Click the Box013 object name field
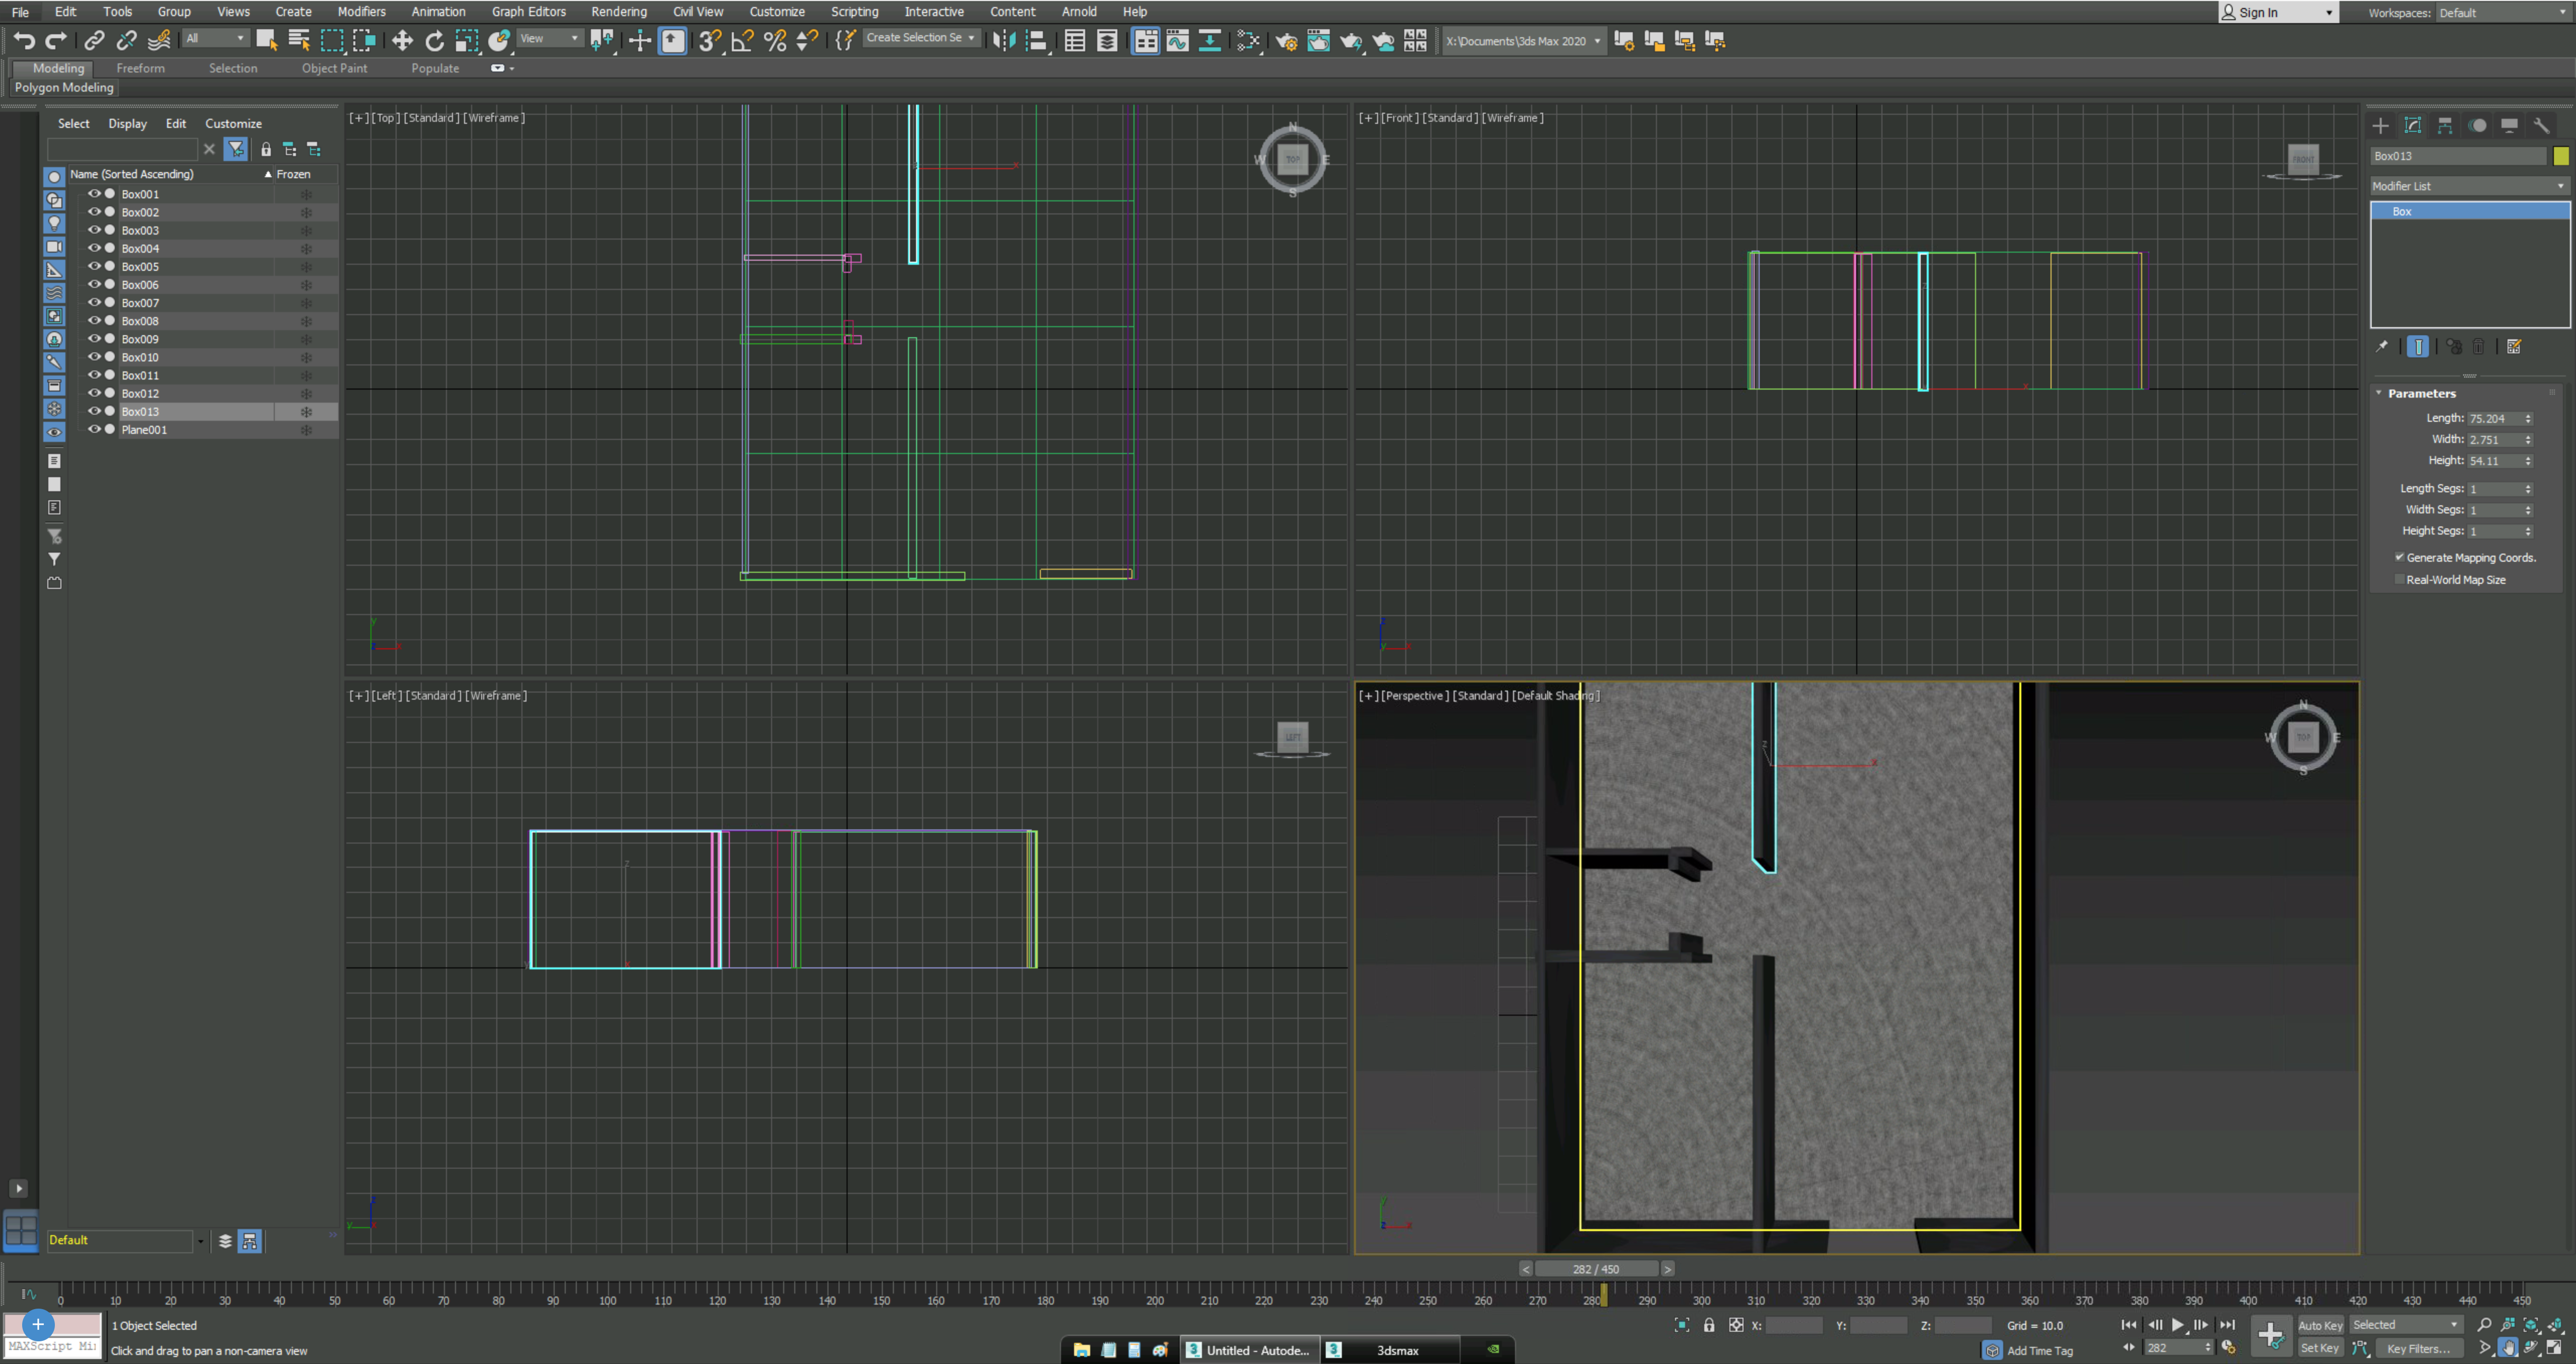The width and height of the screenshot is (2576, 1364). (2458, 156)
